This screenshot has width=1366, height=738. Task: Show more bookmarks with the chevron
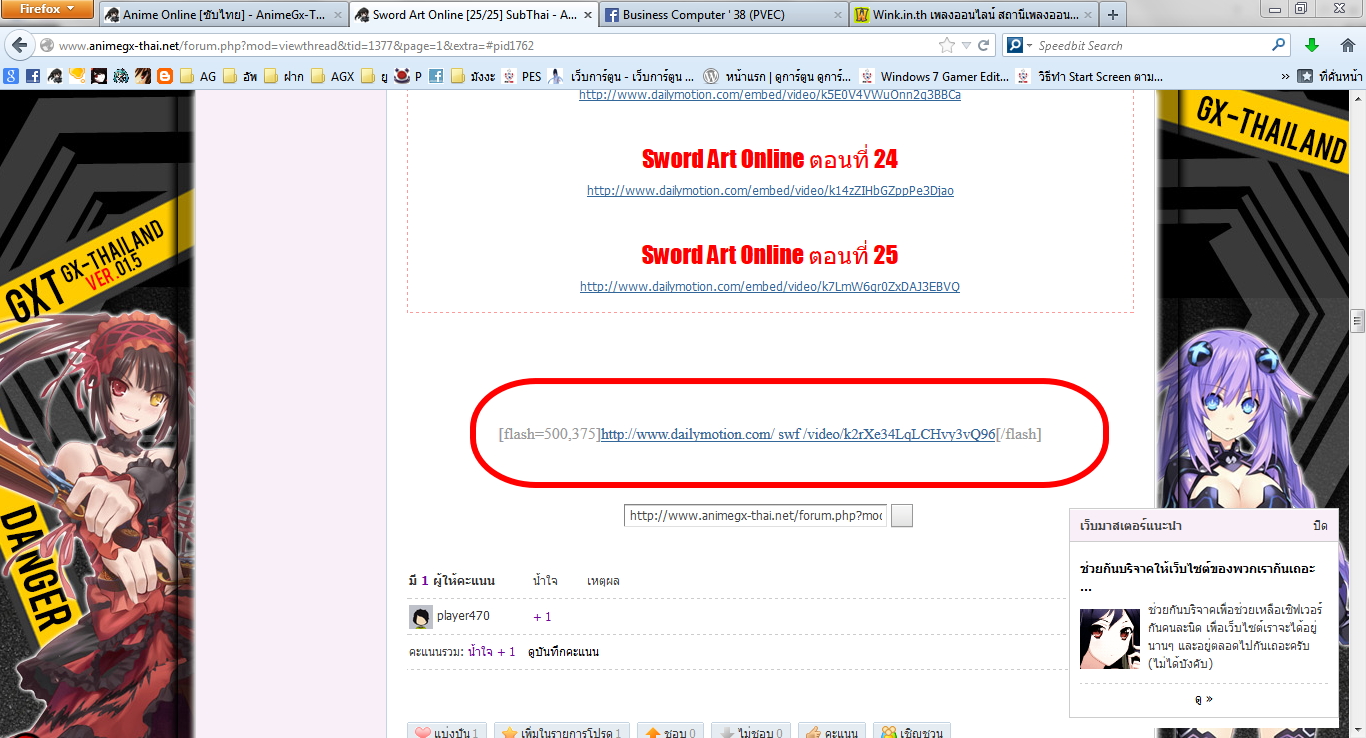1285,76
